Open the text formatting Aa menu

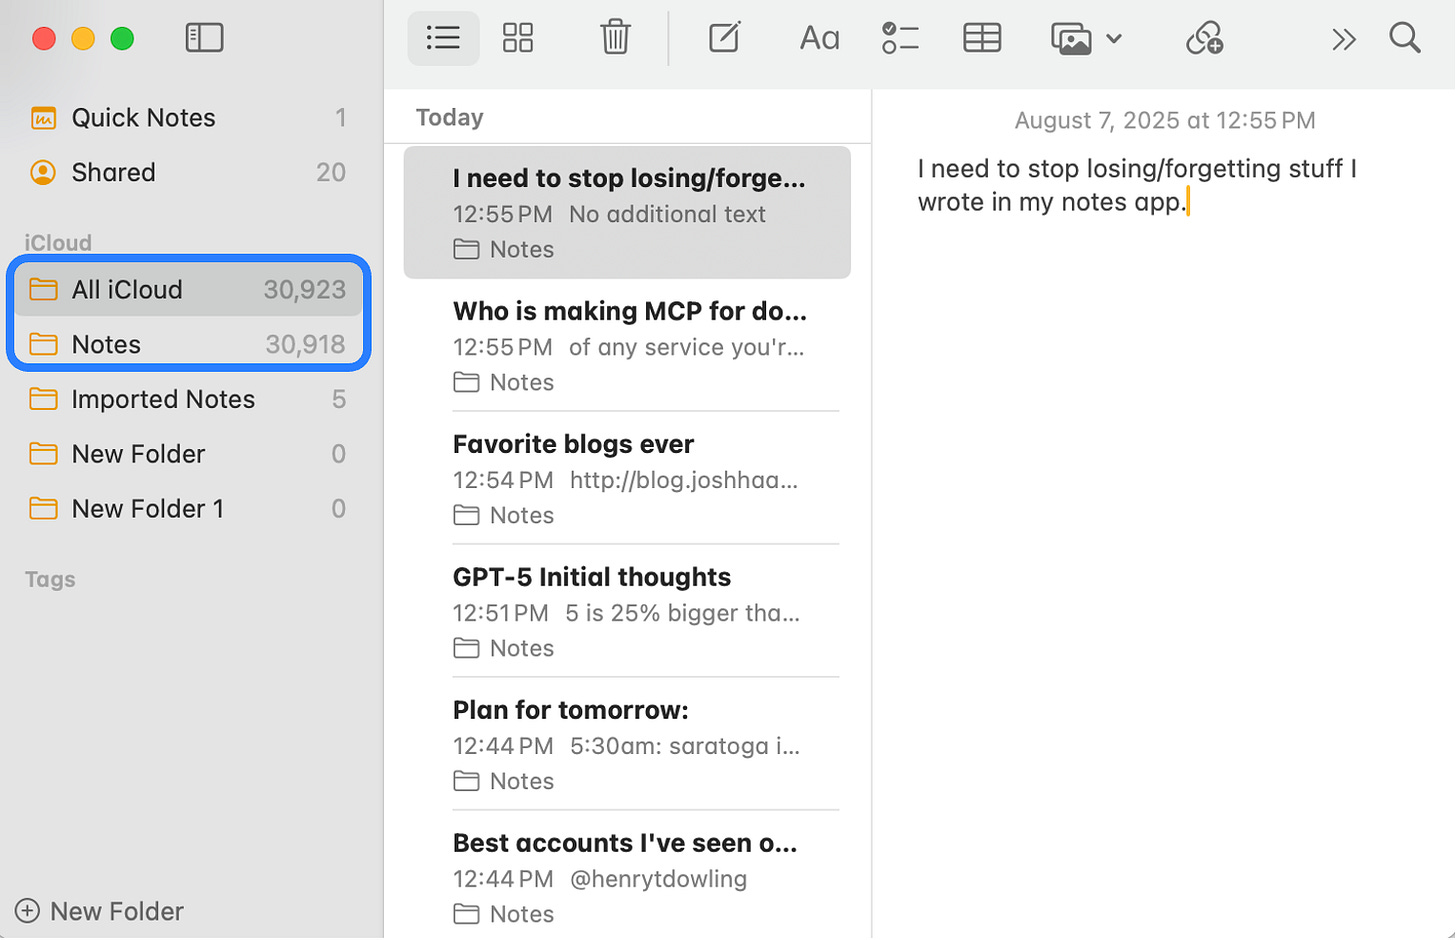pos(818,38)
